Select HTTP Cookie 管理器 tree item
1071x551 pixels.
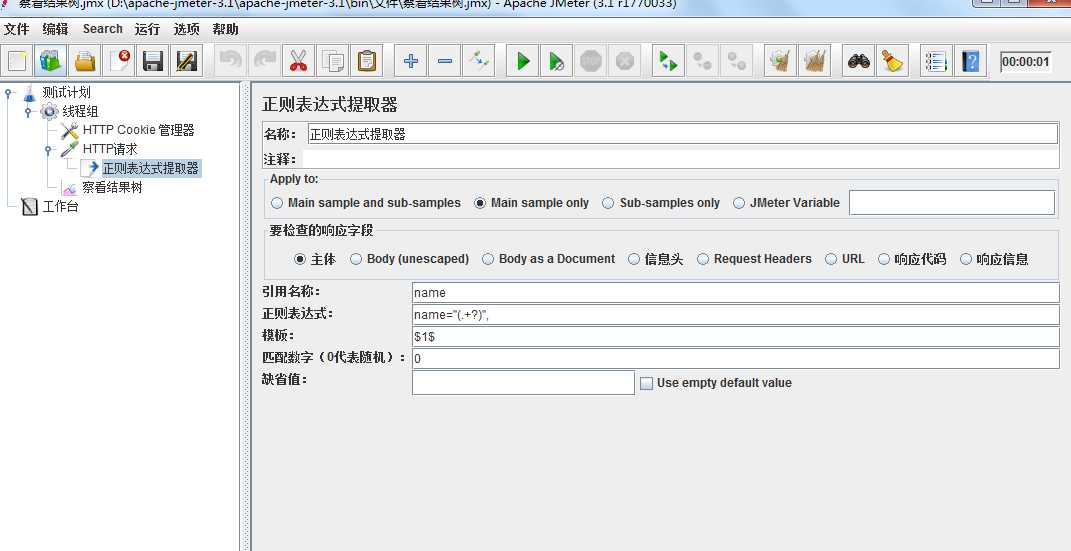pos(139,130)
